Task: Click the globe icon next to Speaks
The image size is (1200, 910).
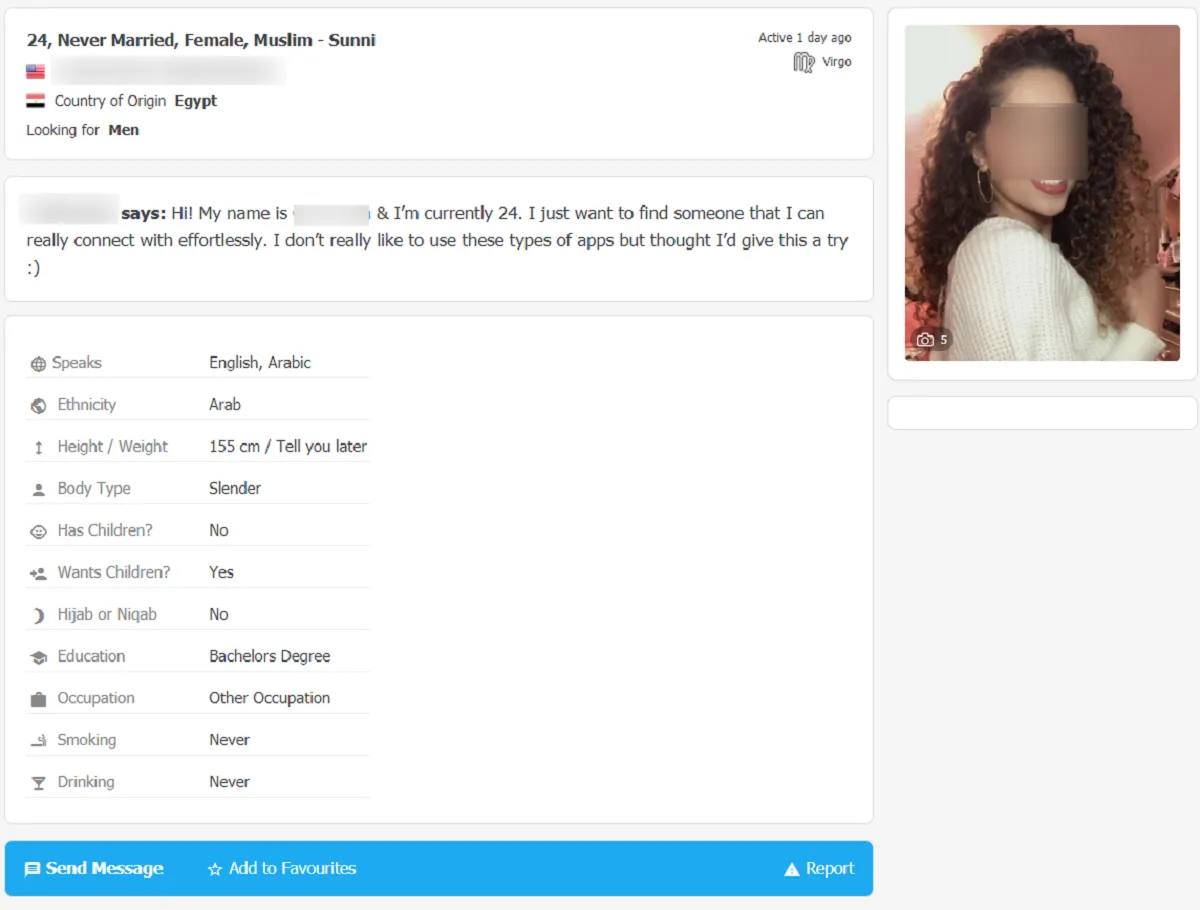Action: (38, 364)
